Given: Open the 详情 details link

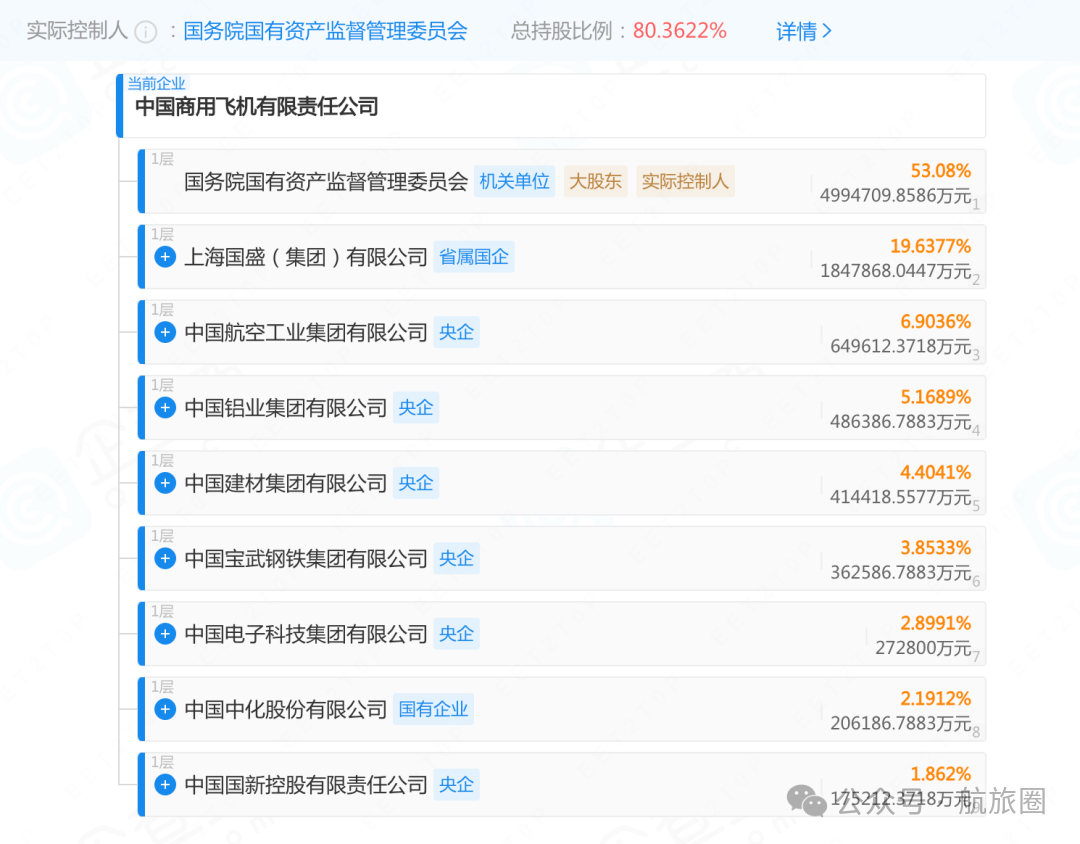Looking at the screenshot, I should point(804,31).
